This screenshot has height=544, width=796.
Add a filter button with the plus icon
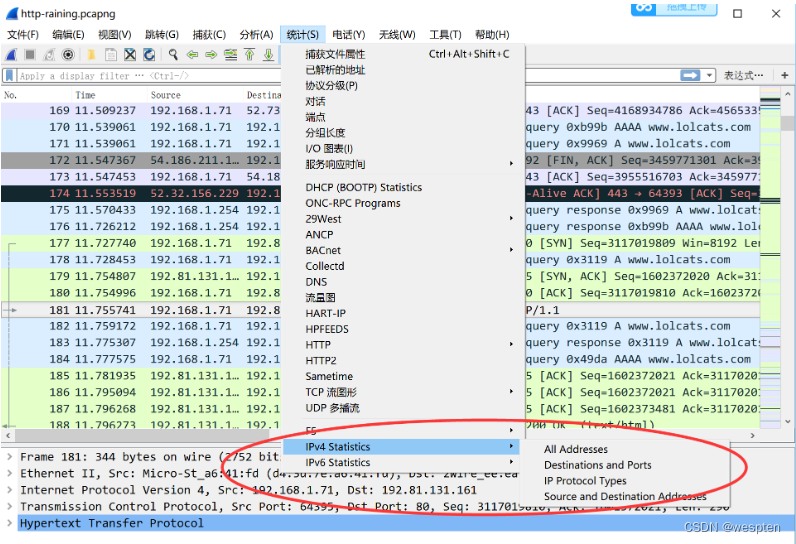click(x=784, y=76)
